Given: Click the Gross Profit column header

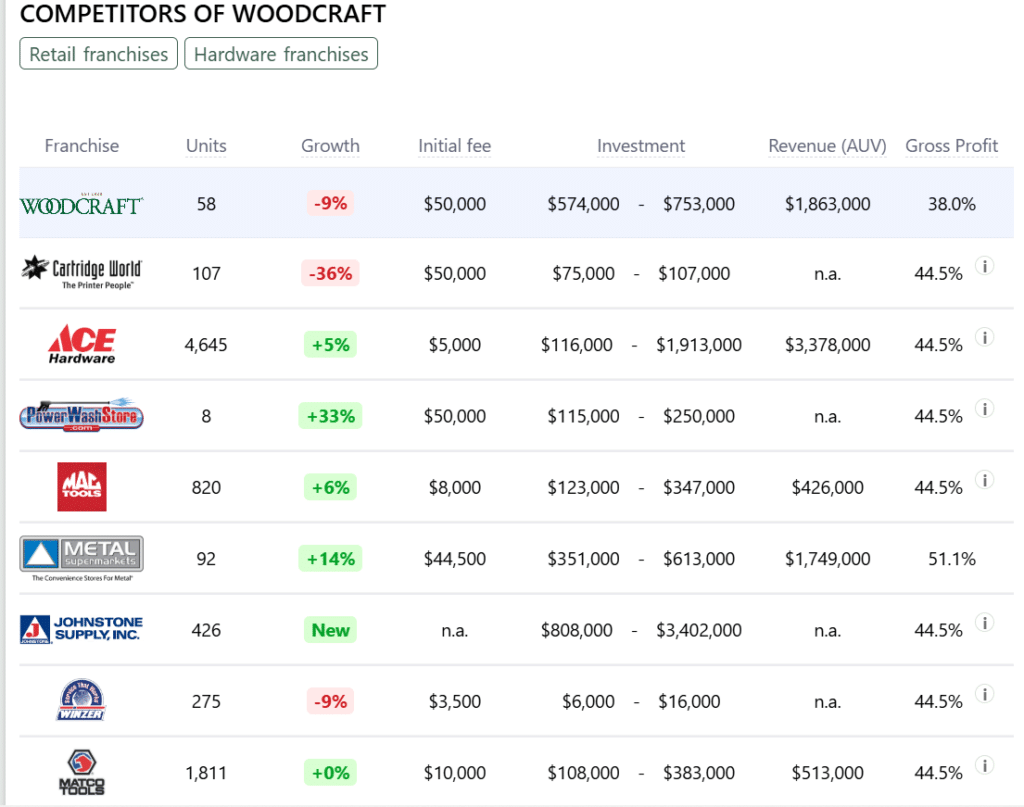Looking at the screenshot, I should [952, 146].
